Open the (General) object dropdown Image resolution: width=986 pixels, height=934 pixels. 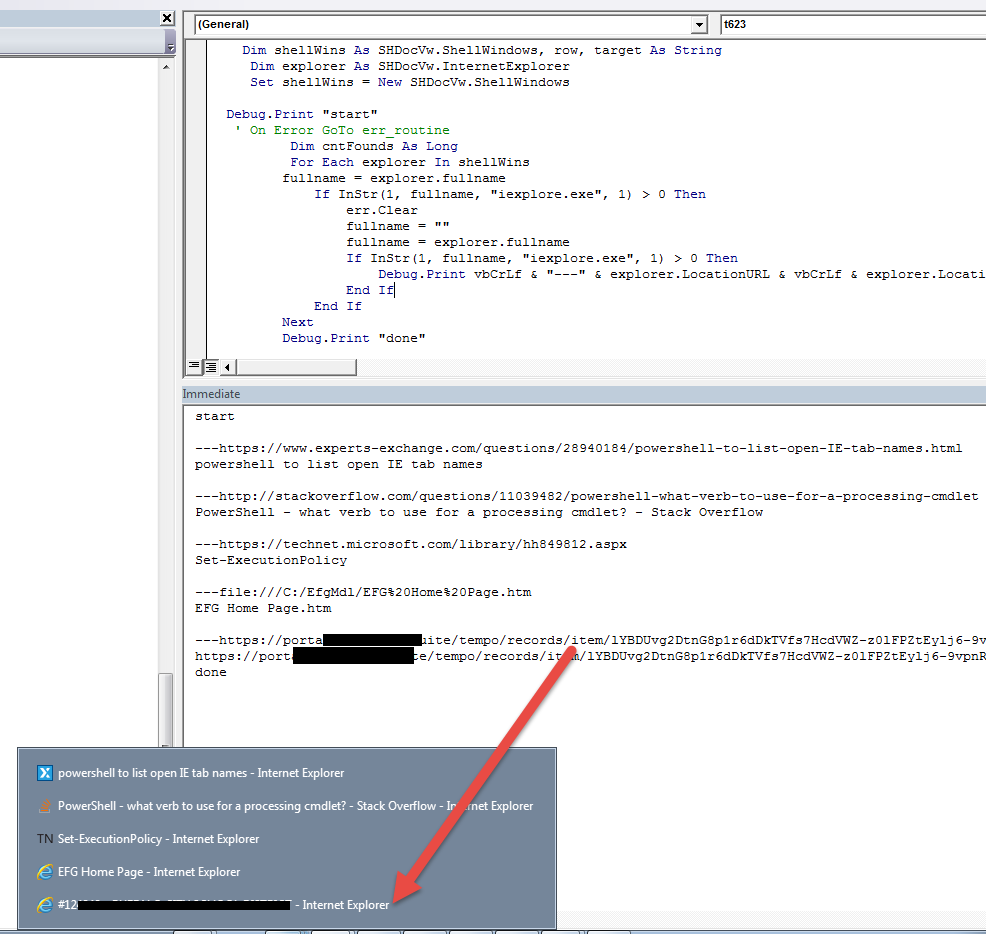701,24
